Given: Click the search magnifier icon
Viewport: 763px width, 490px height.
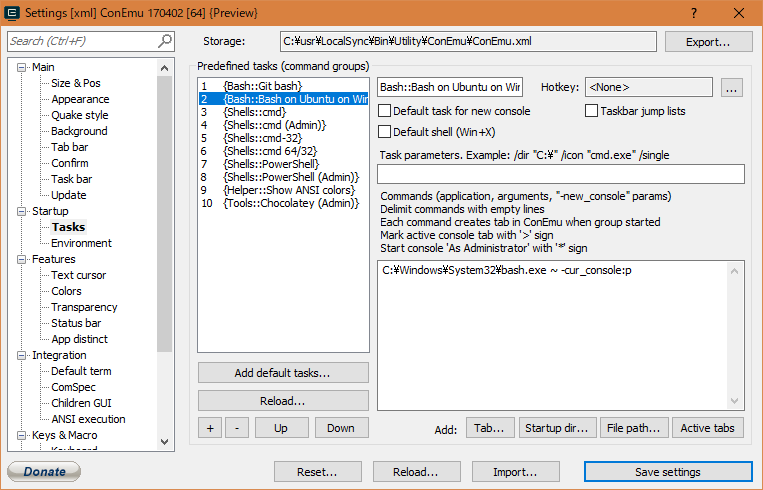Looking at the screenshot, I should coord(165,41).
